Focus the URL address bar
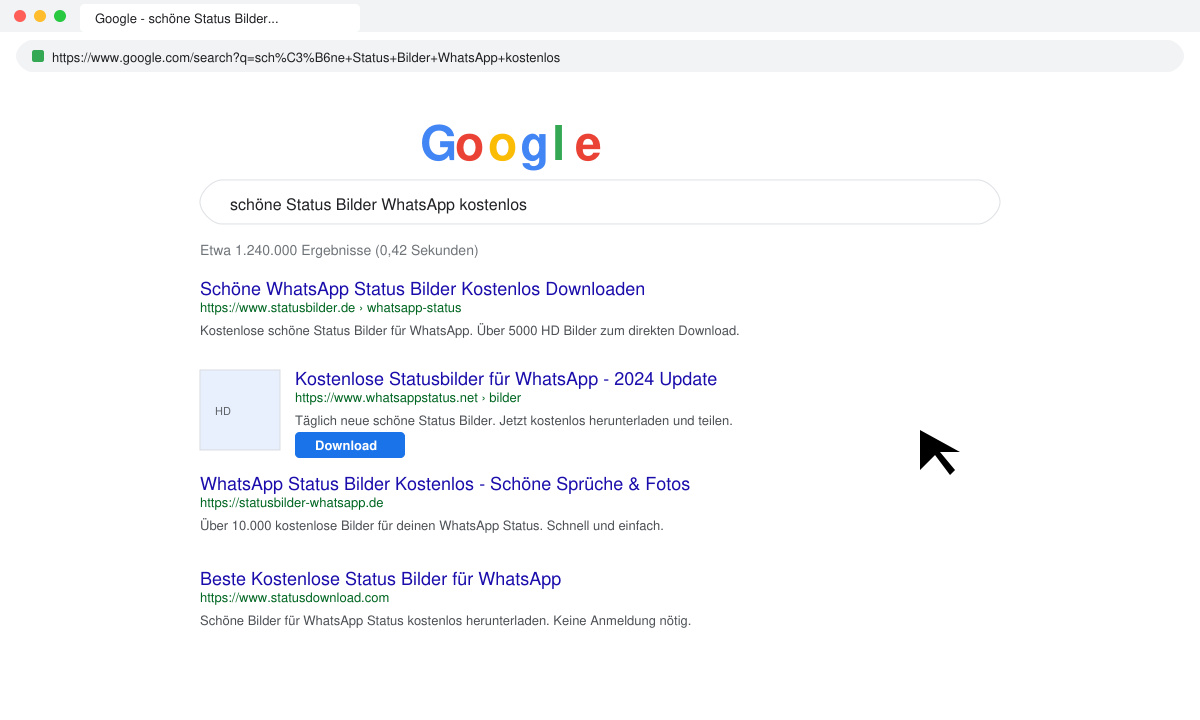The height and width of the screenshot is (720, 1200). [600, 57]
